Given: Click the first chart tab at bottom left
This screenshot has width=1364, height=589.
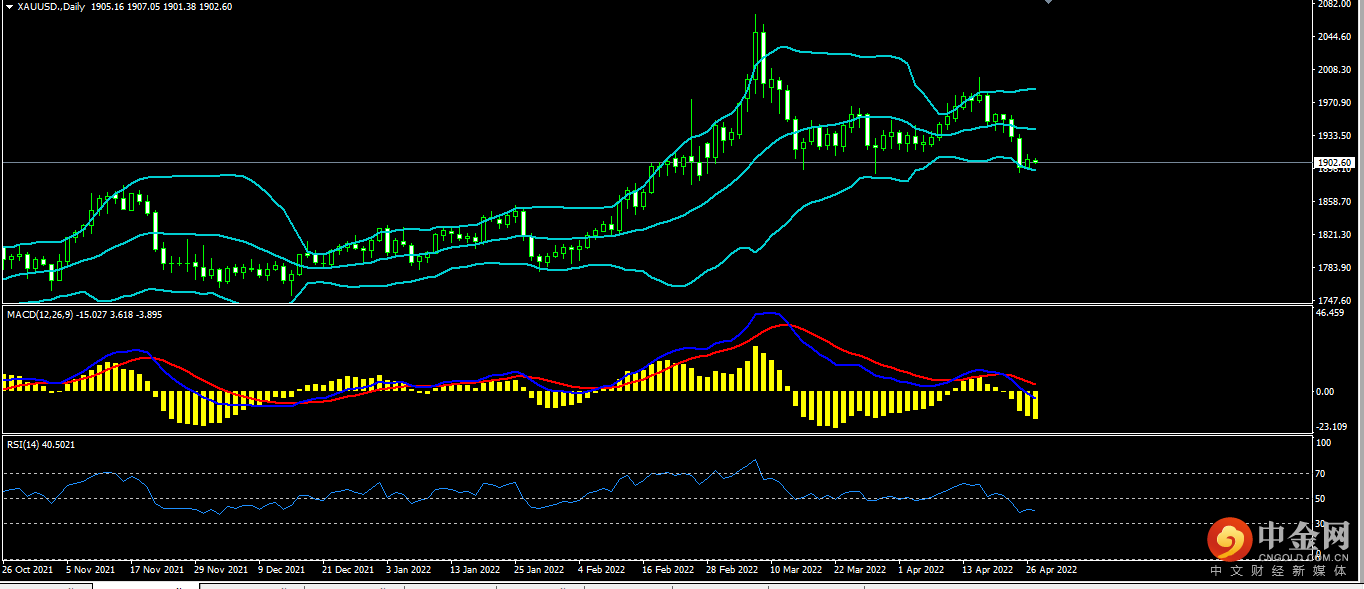Looking at the screenshot, I should (46, 586).
